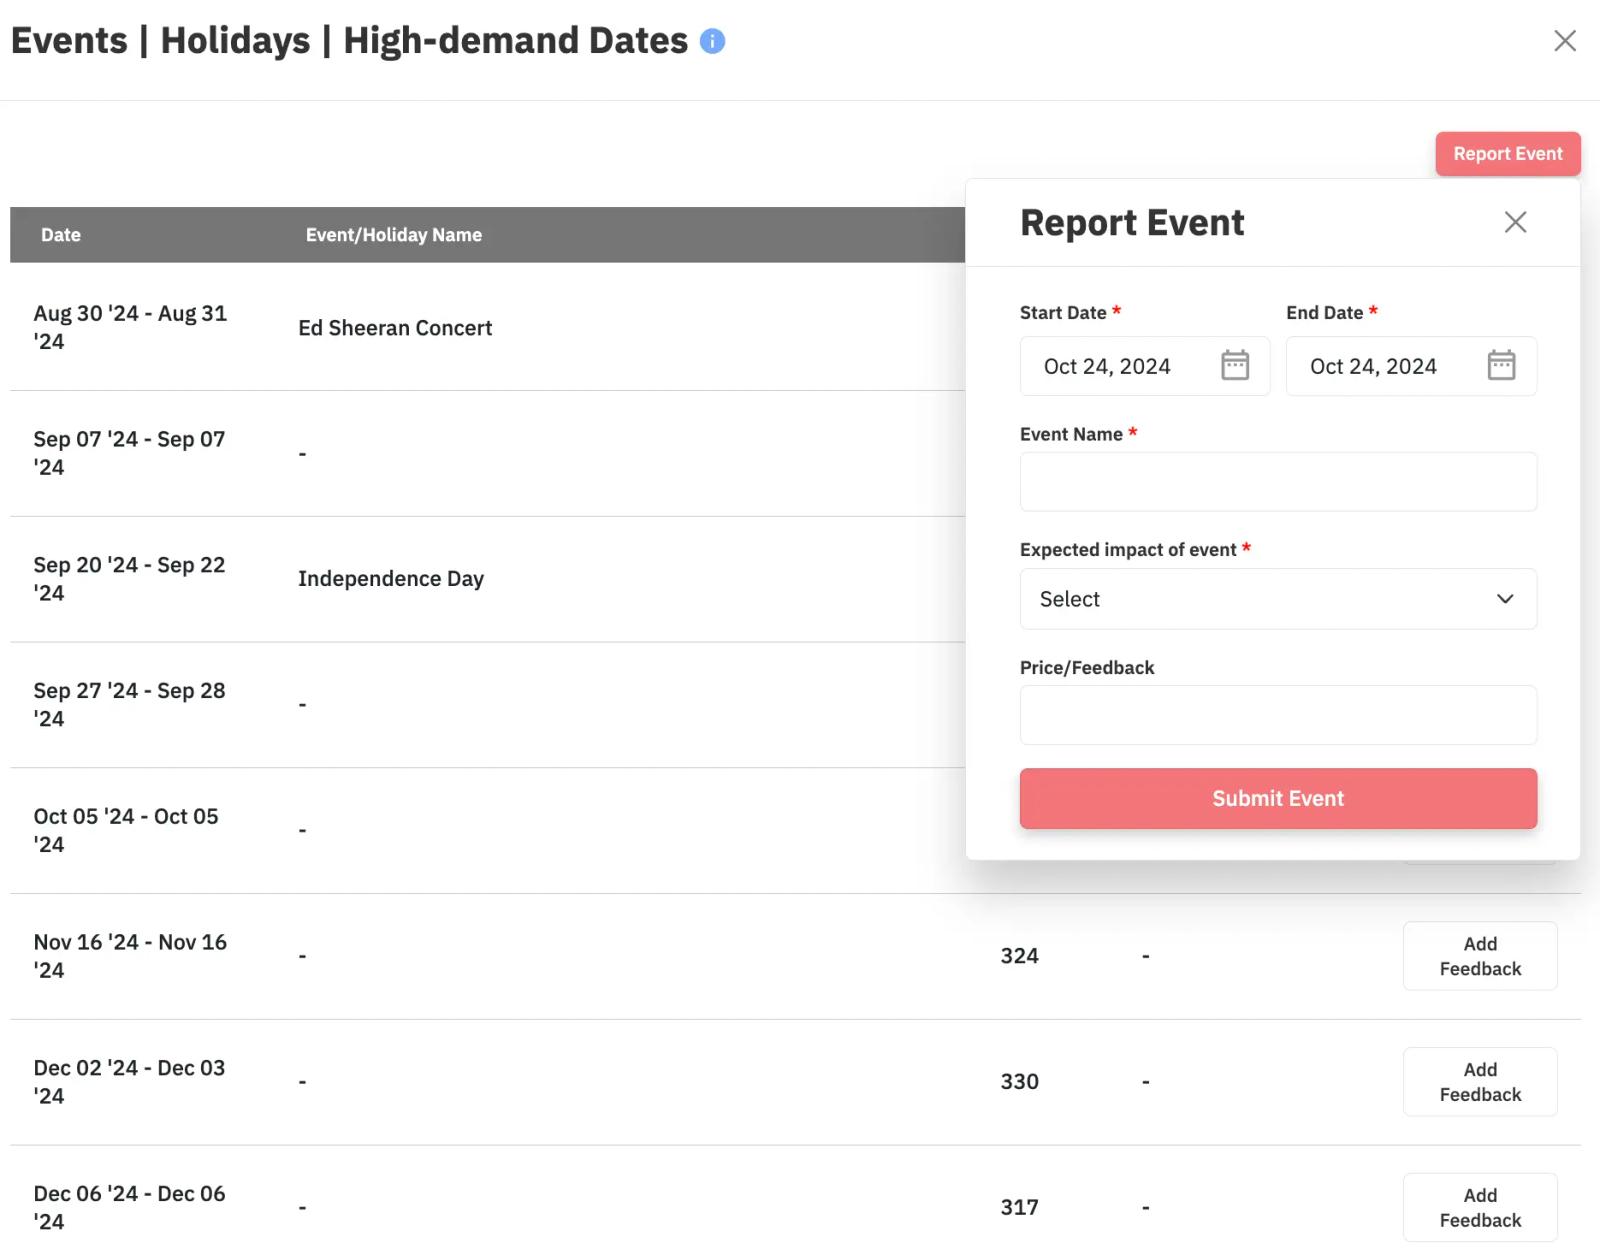
Task: Click the Oct 05 '24 date cell
Action: (x=126, y=830)
